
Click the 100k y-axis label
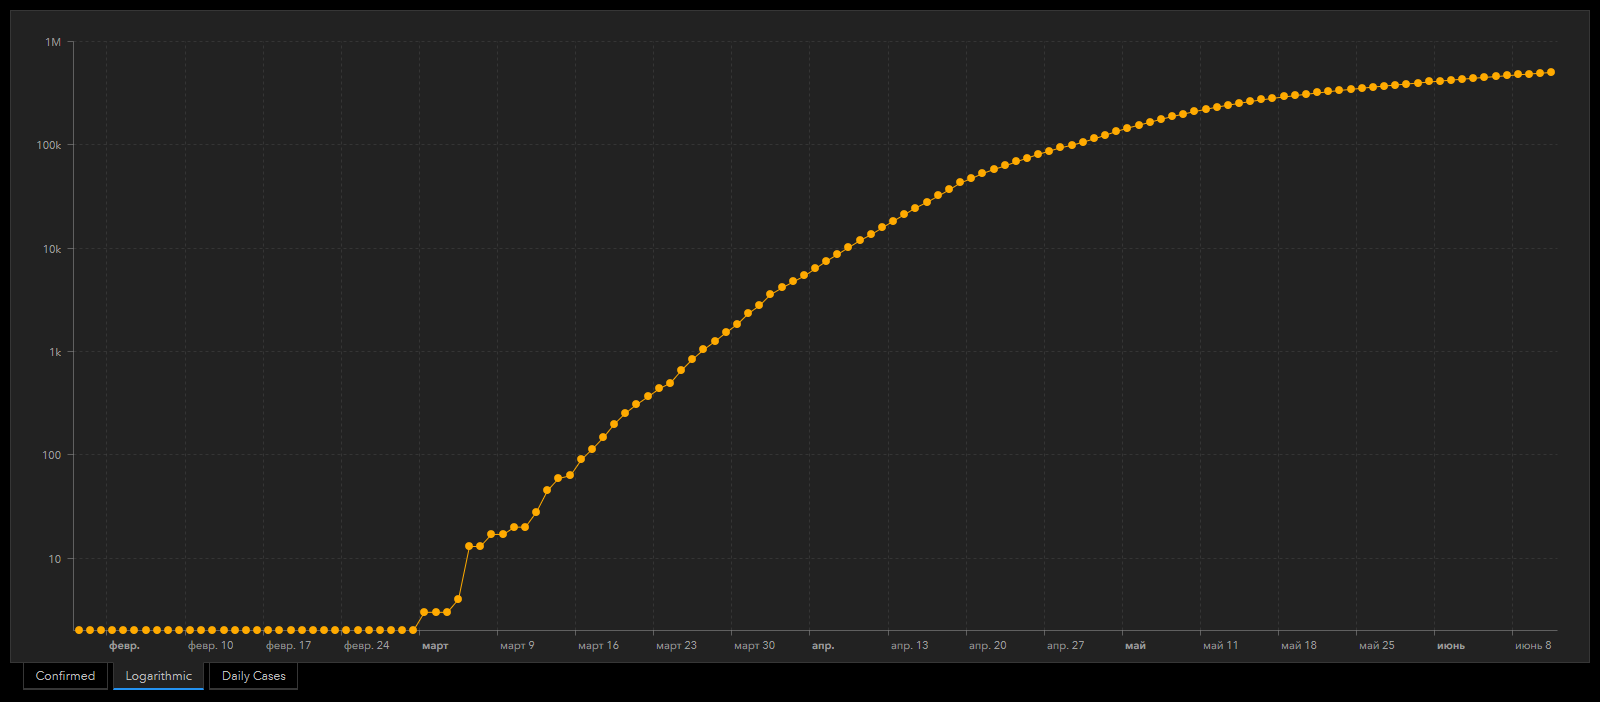(49, 145)
